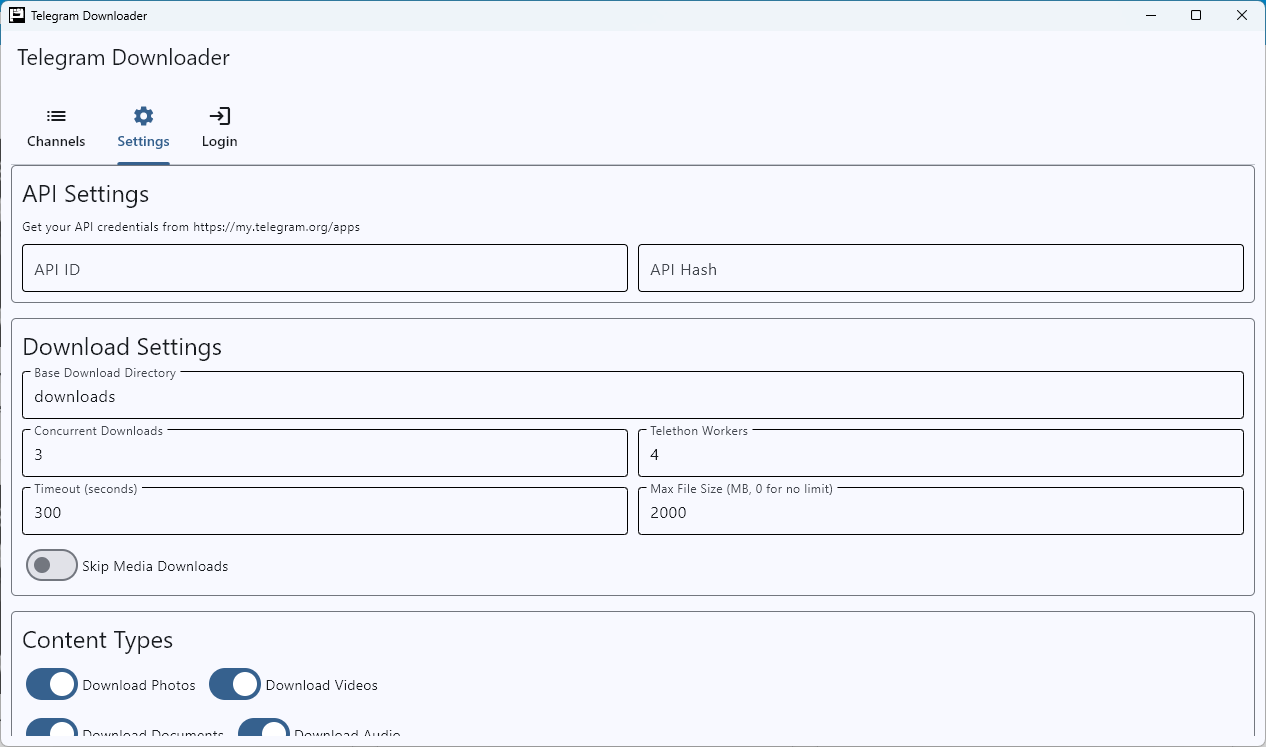Edit the Timeout seconds value
Image resolution: width=1266 pixels, height=747 pixels.
(324, 511)
